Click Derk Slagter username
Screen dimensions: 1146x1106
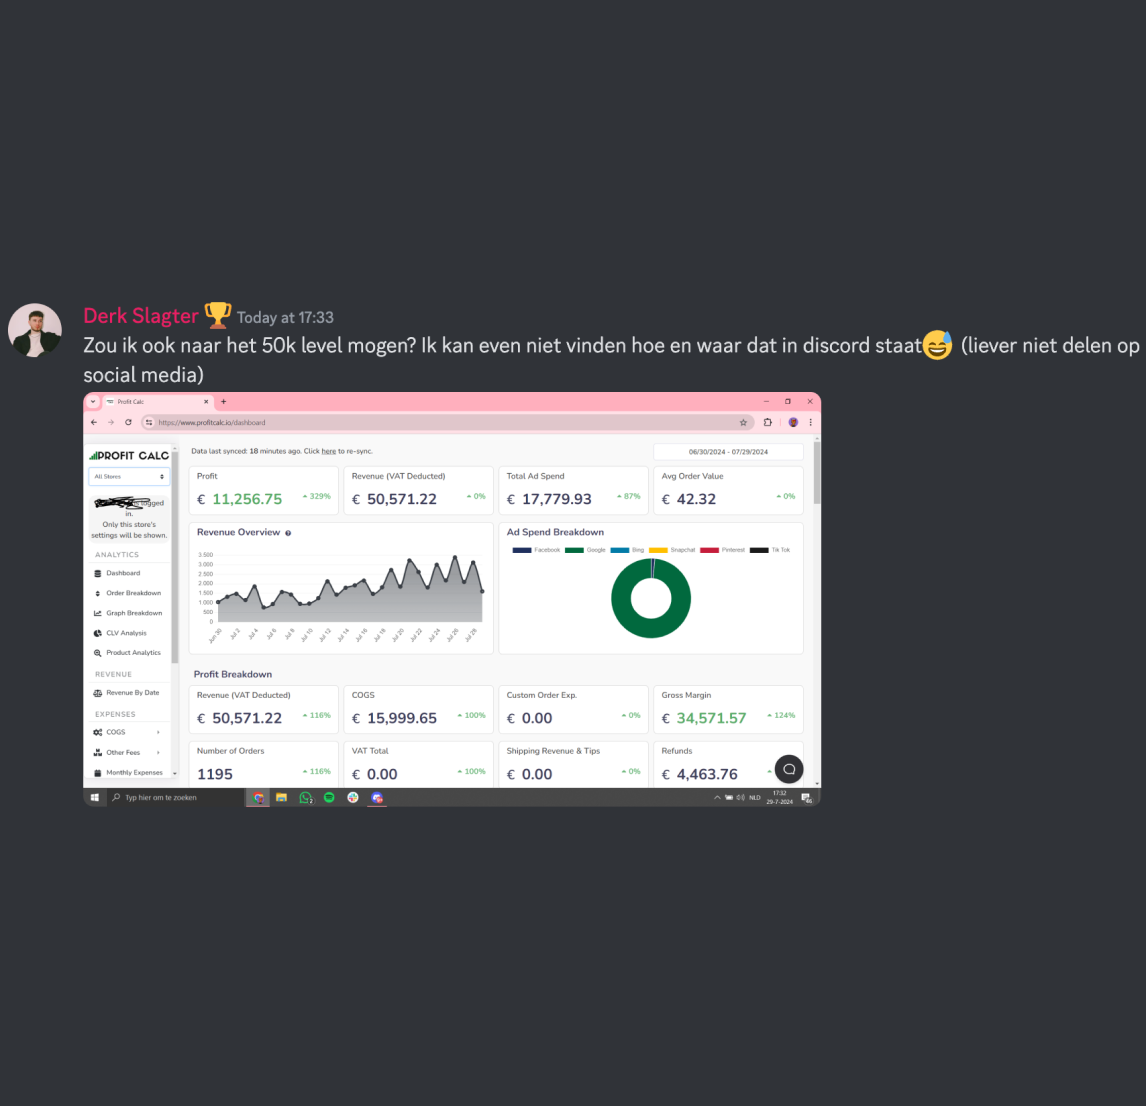pos(140,316)
